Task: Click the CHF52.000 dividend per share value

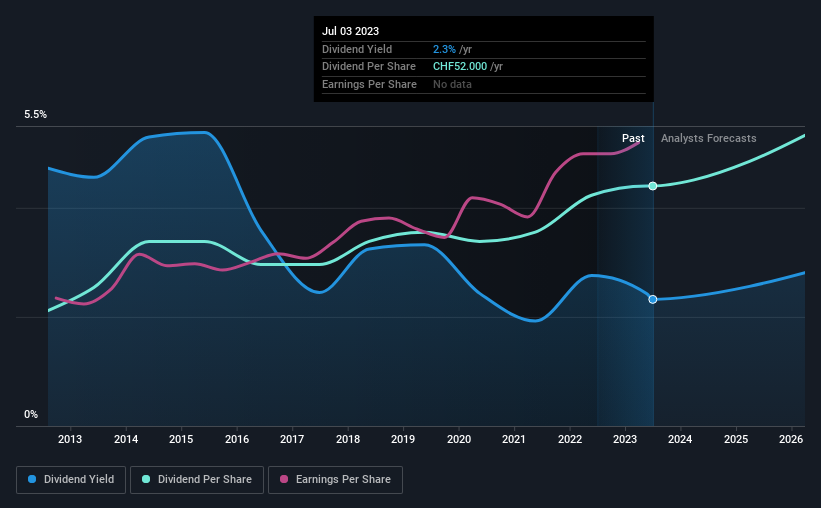Action: click(x=460, y=67)
